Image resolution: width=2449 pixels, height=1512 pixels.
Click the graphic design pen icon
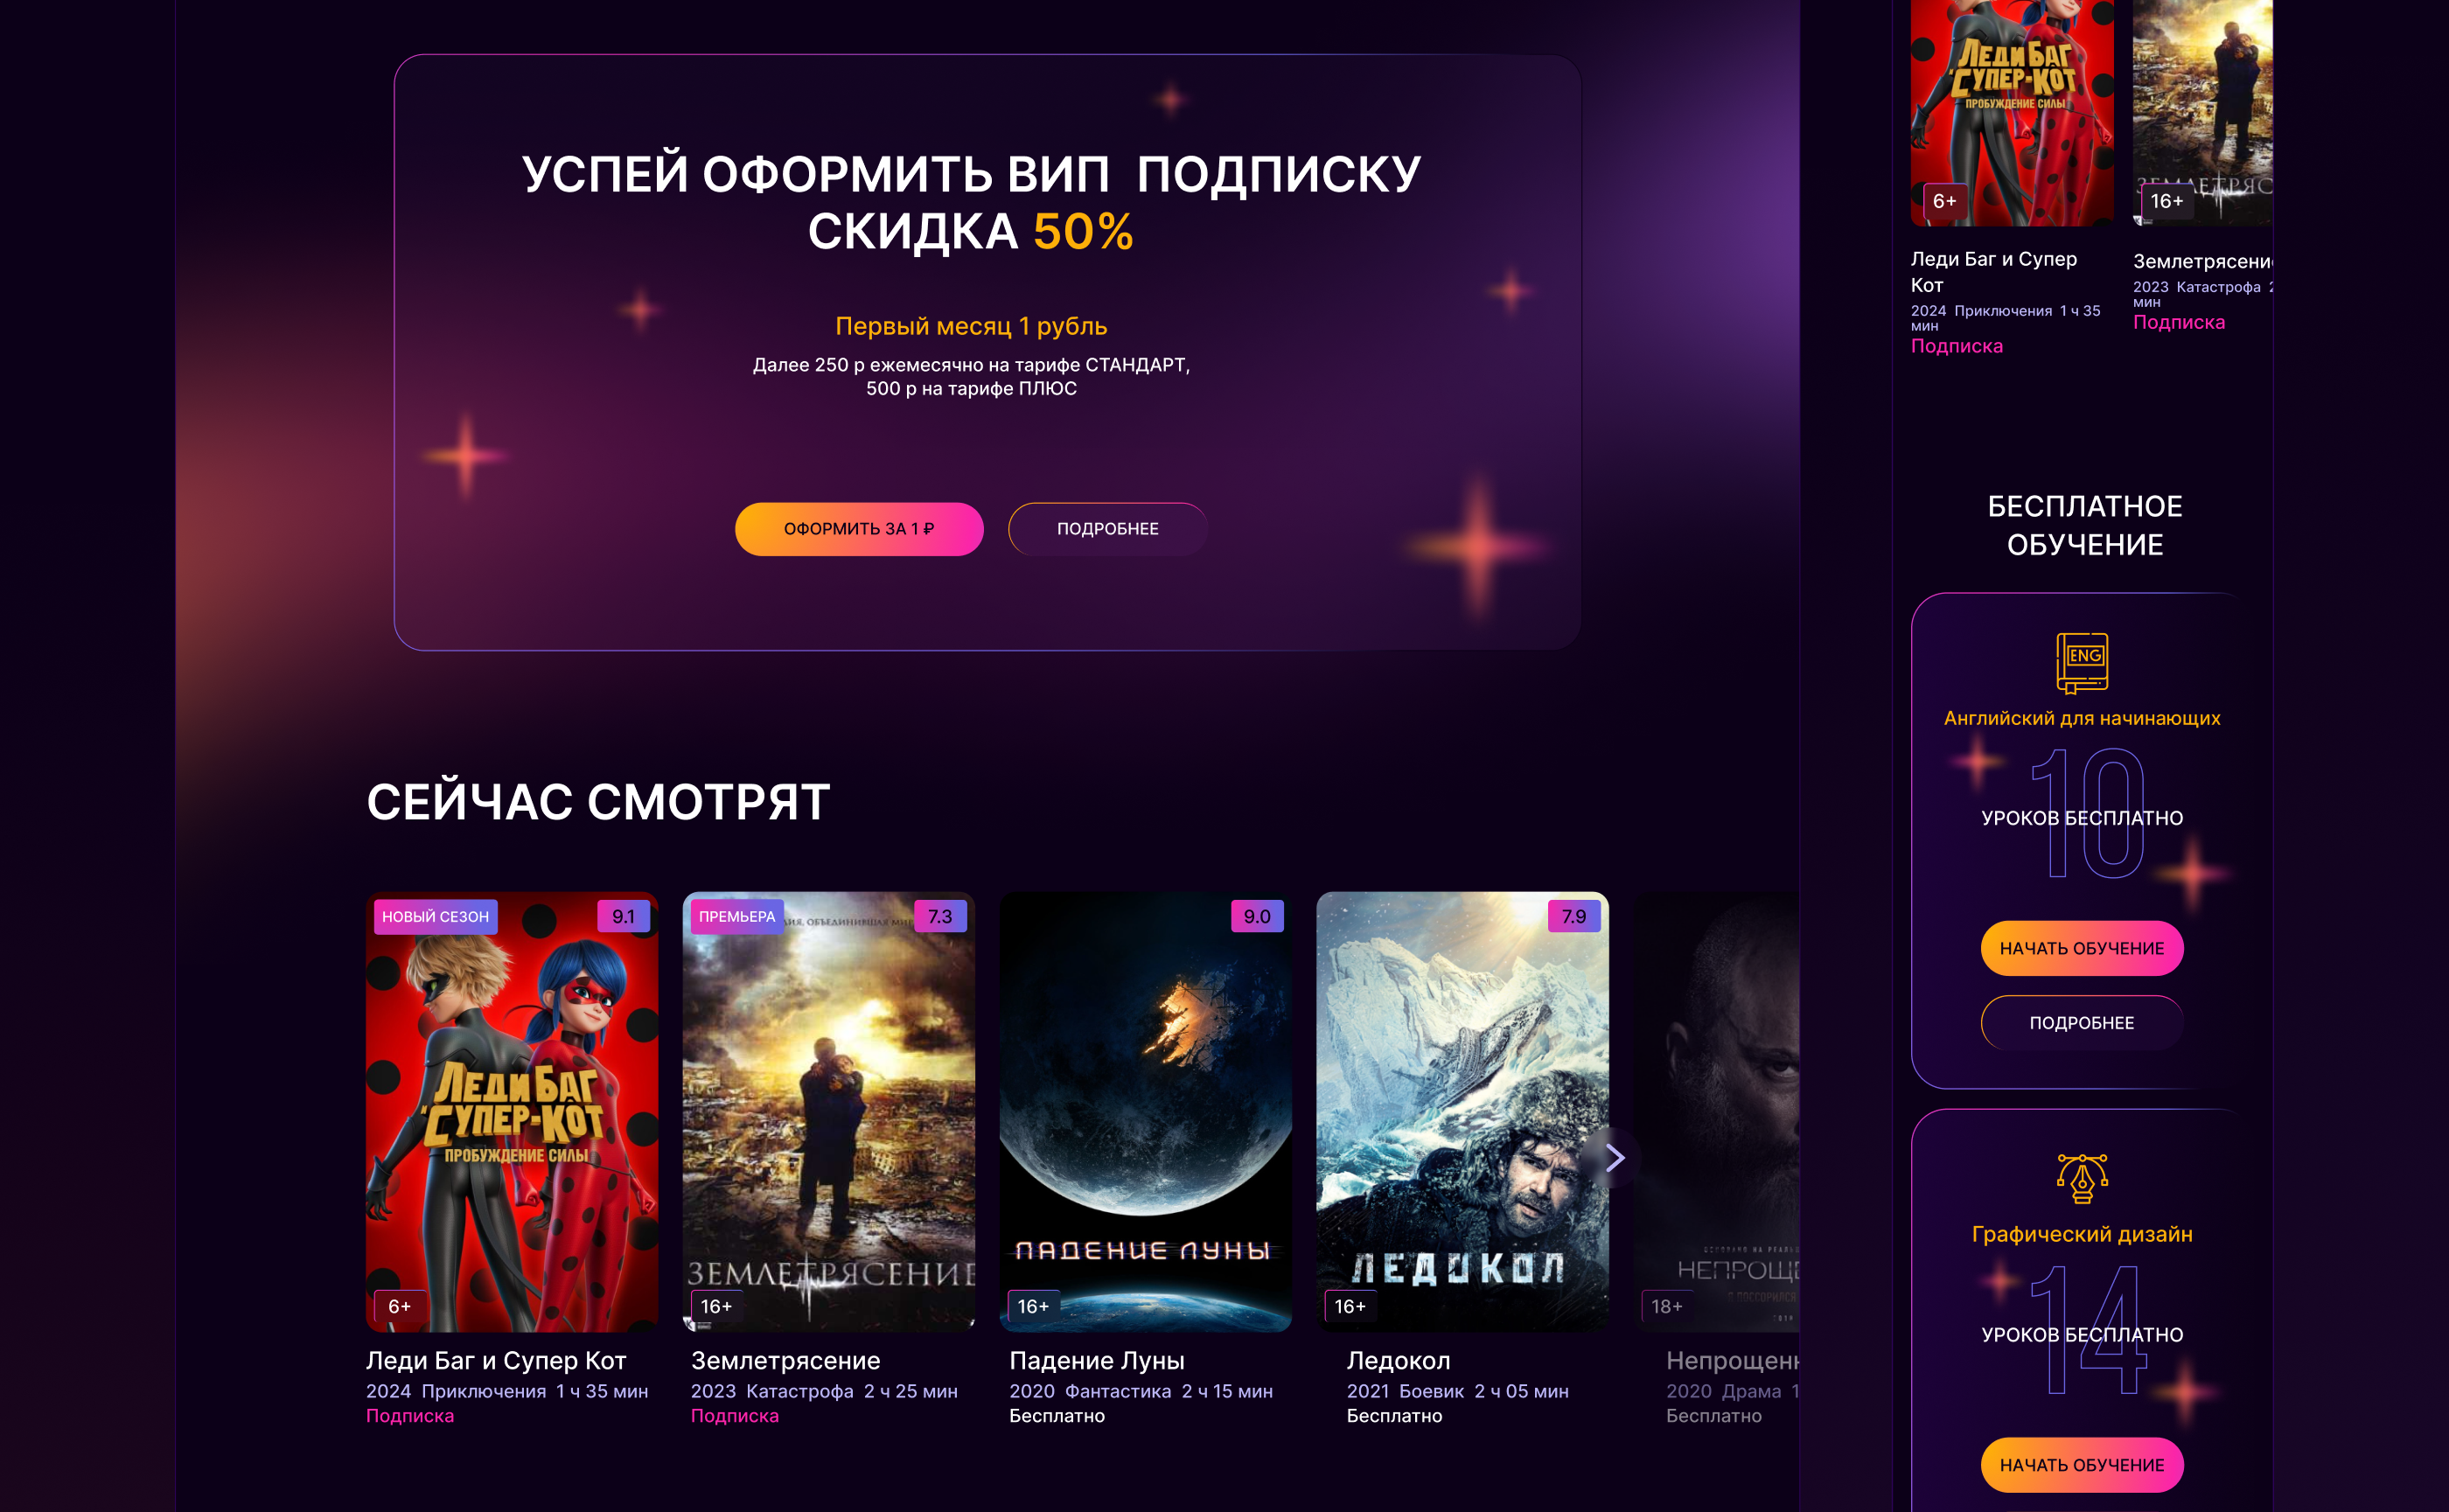pyautogui.click(x=2082, y=1178)
